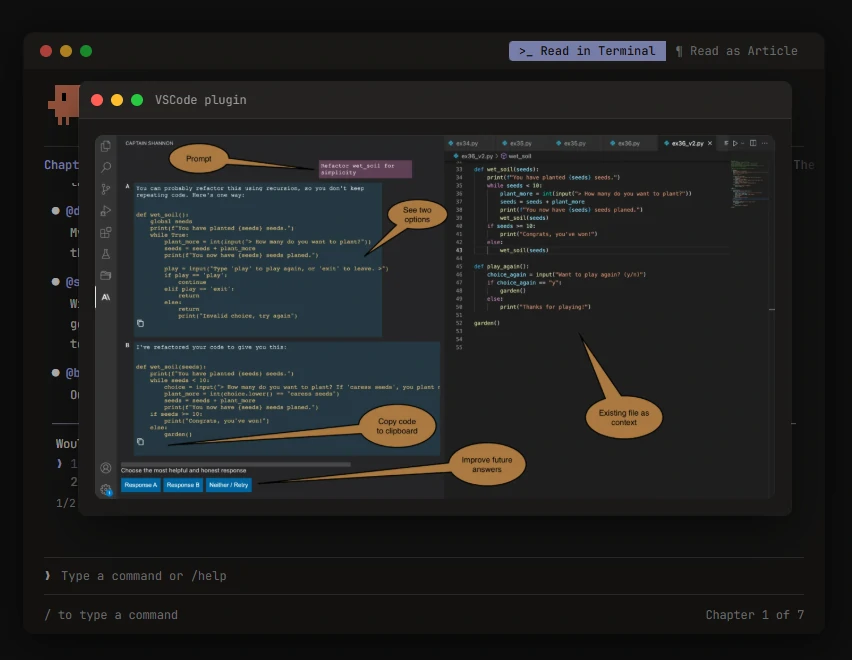The height and width of the screenshot is (660, 852).
Task: Open the Search magnifier in the activity bar
Action: click(106, 167)
